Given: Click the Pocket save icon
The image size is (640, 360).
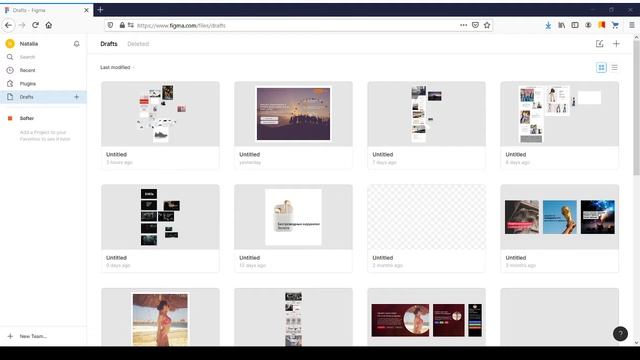Looking at the screenshot, I should tap(475, 25).
